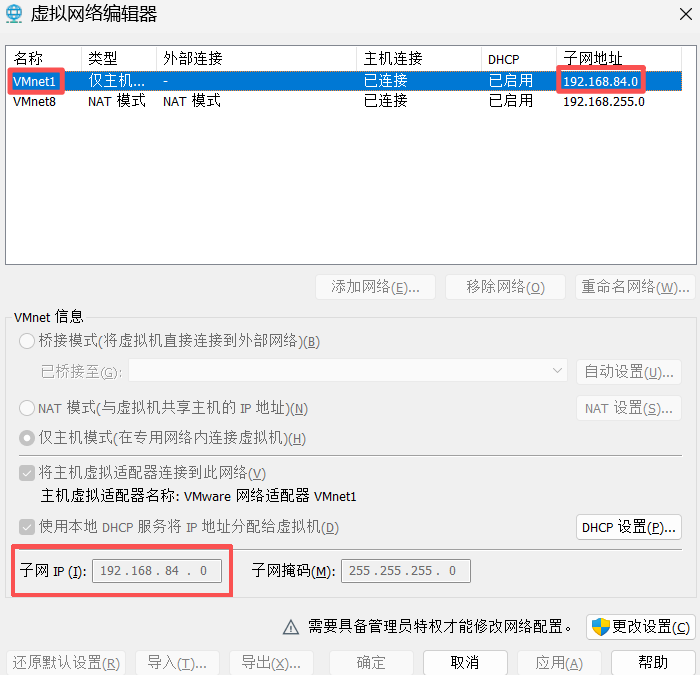Click the 帮助 button

coord(653,662)
